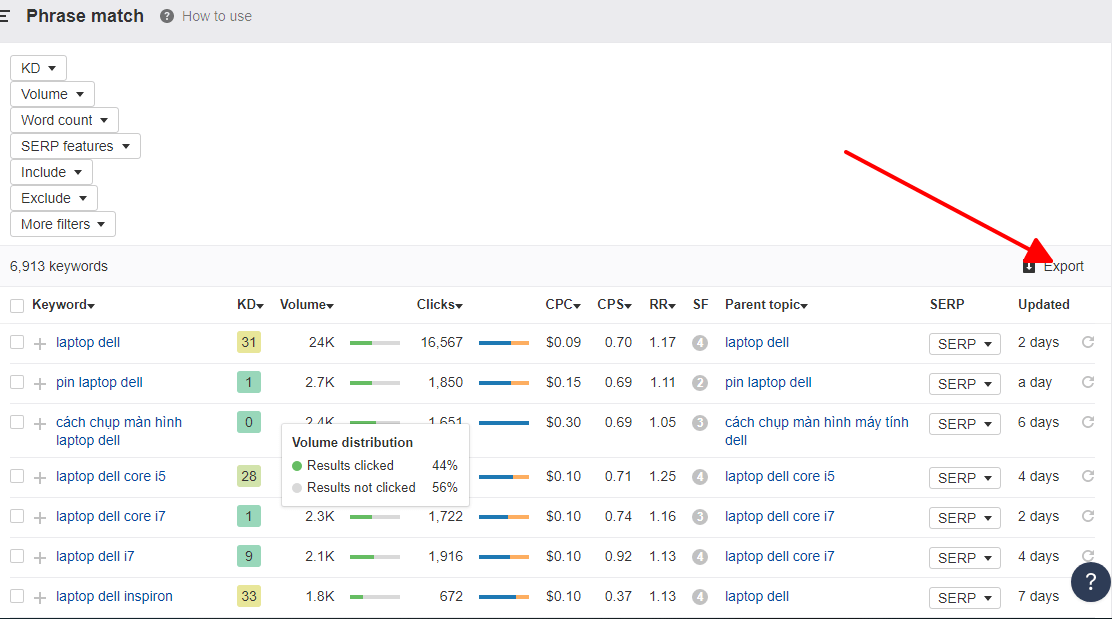Open keyword link 'laptop dell inspiron'
Image resolution: width=1112 pixels, height=619 pixels.
(114, 596)
